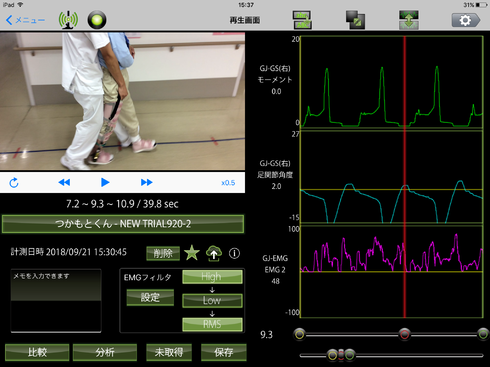Select the red current-position slider handle
Screen dimensions: 490x367
coord(404,334)
